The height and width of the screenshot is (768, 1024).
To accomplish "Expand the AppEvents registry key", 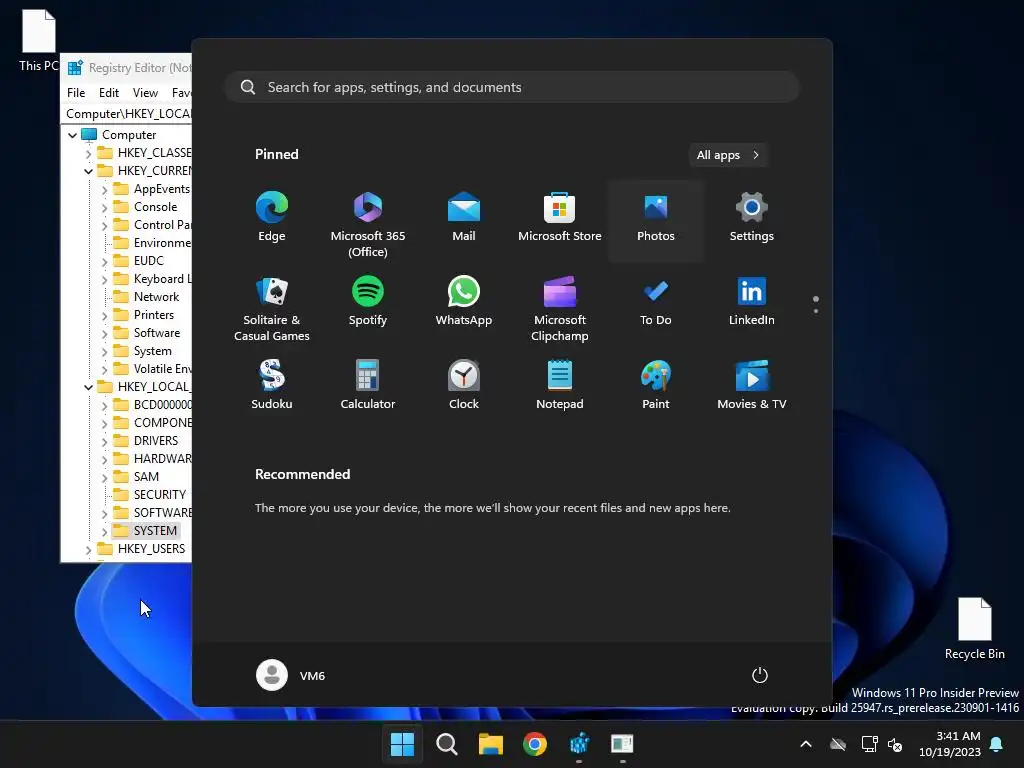I will pos(104,189).
